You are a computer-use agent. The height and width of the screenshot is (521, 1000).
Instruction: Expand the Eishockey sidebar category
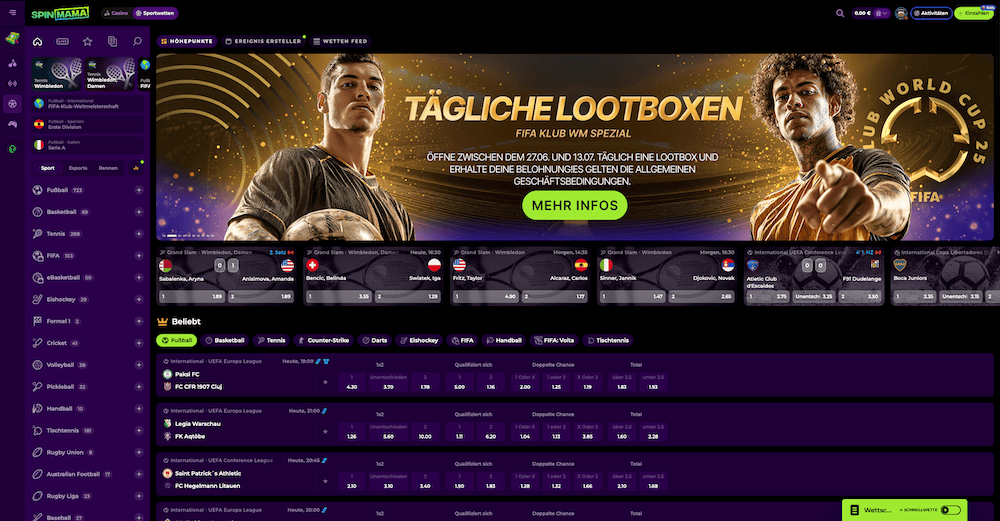tap(138, 300)
